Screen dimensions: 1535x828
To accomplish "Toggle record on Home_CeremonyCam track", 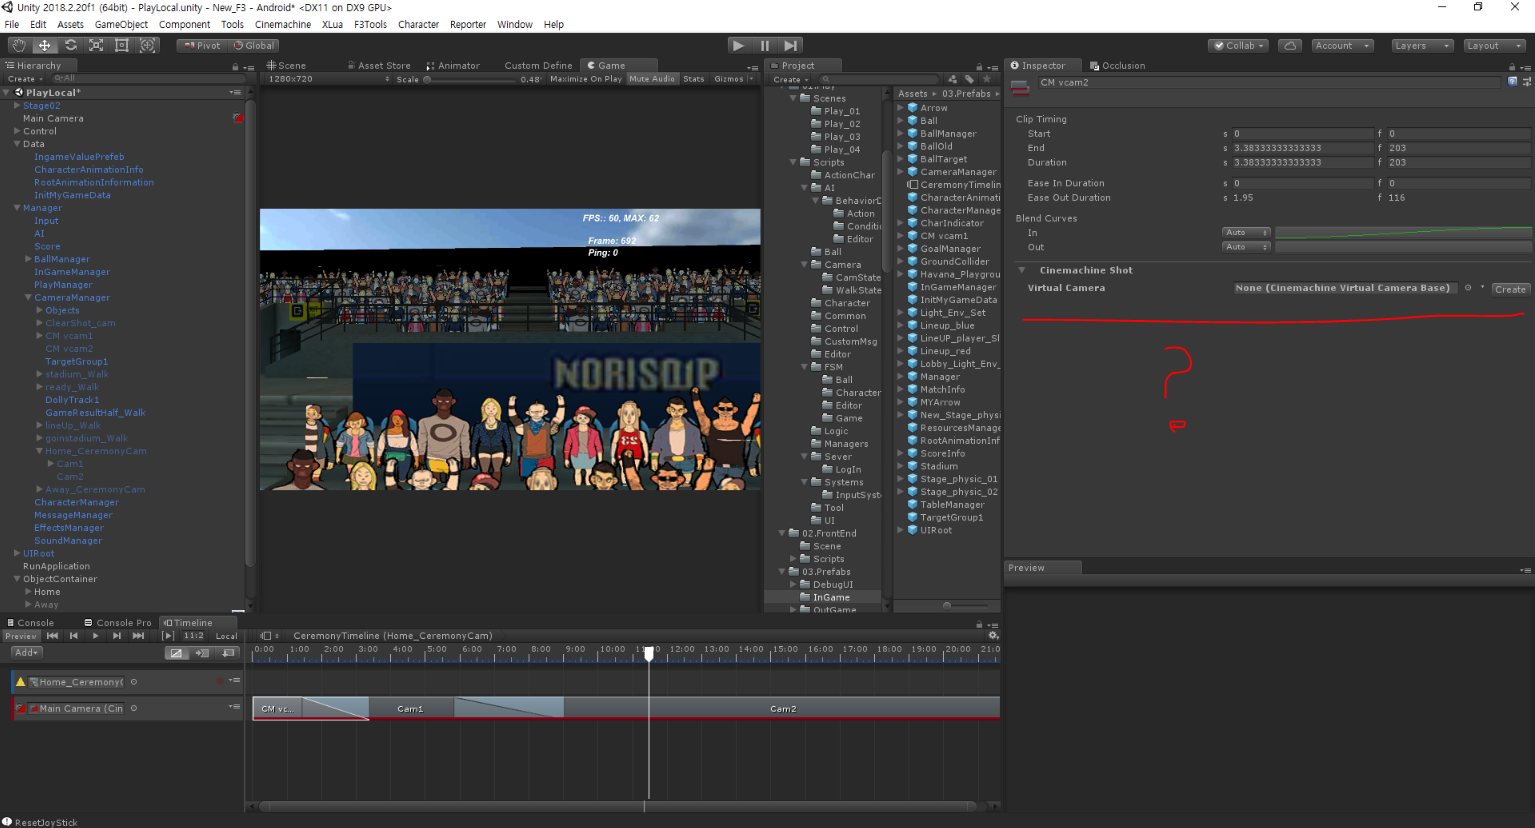I will coord(220,681).
